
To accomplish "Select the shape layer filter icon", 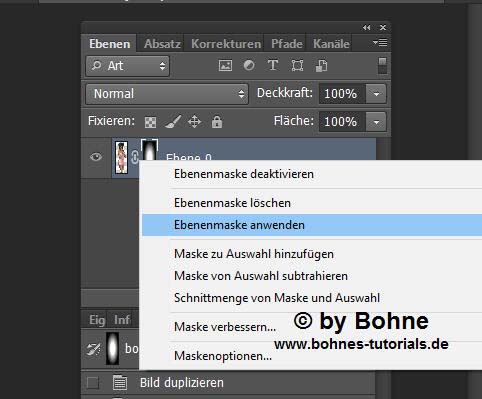I will click(297, 66).
